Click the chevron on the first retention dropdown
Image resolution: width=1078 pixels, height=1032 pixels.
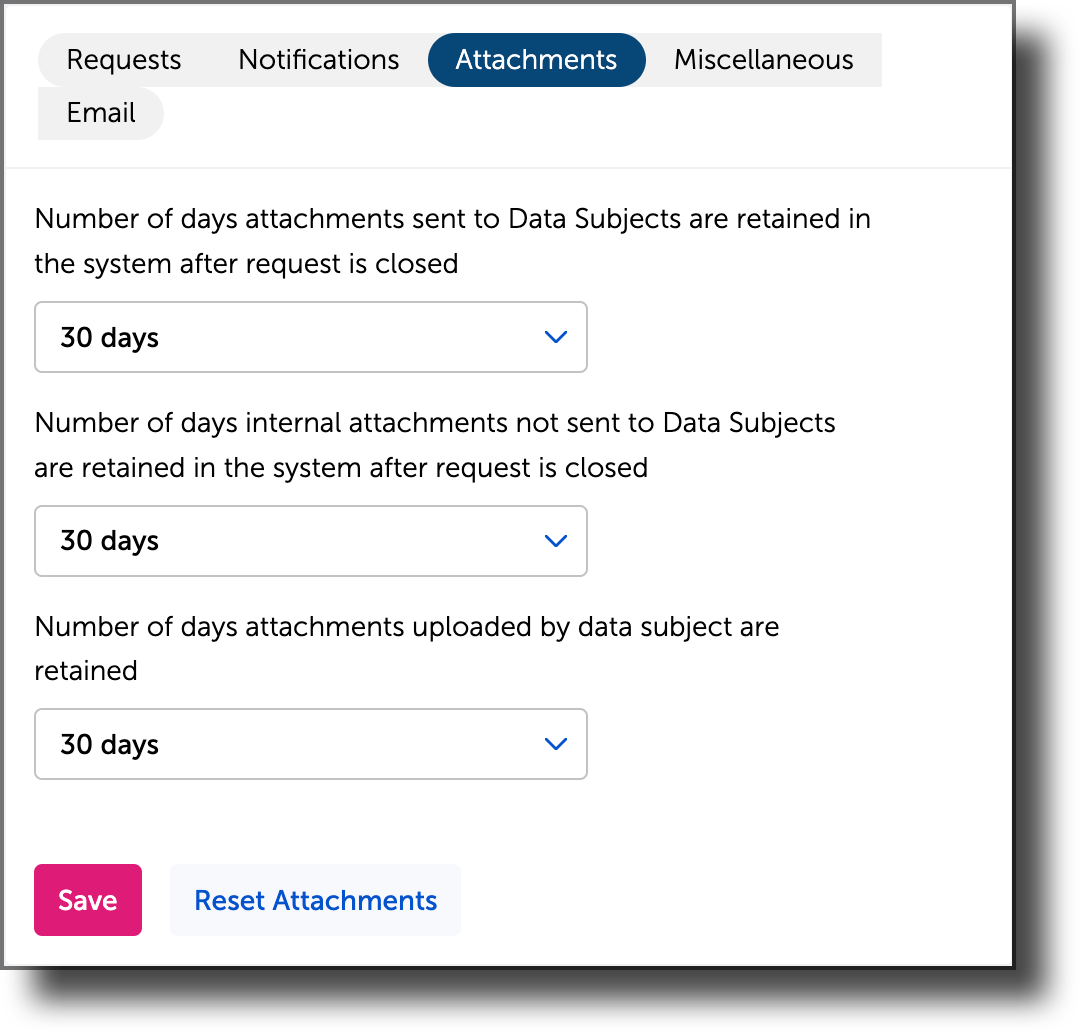pyautogui.click(x=556, y=337)
